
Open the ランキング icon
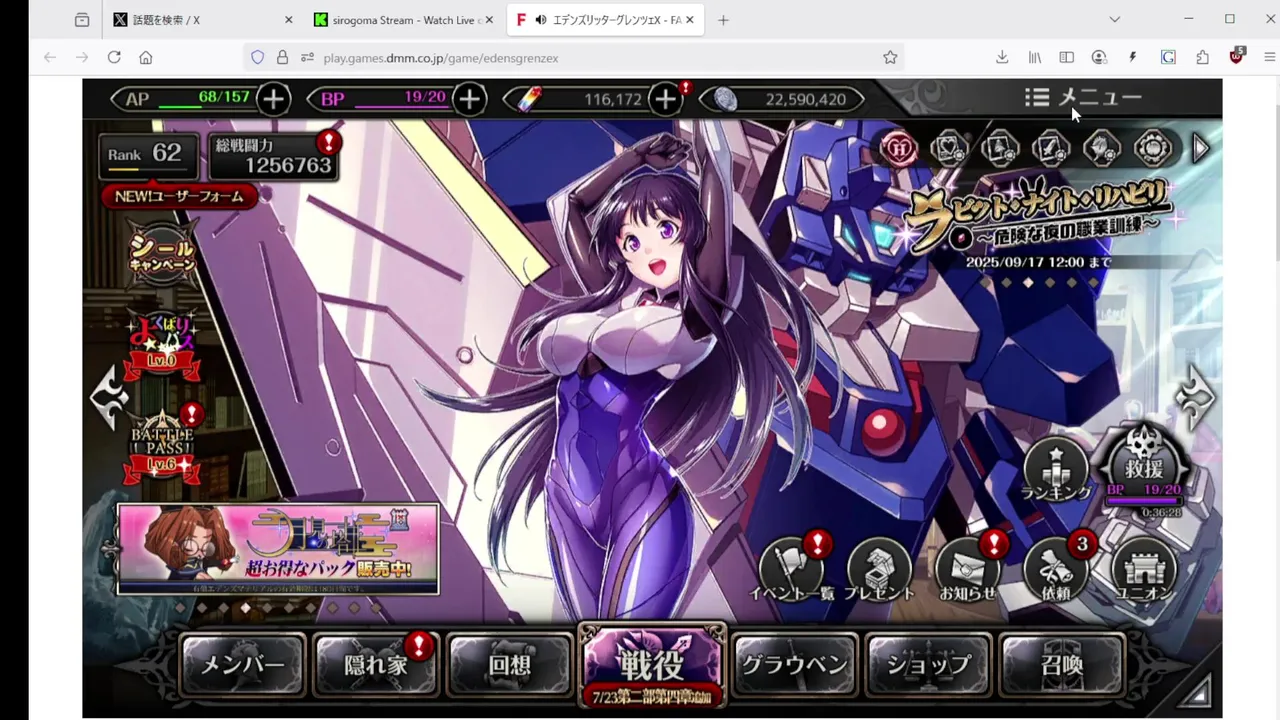click(1056, 471)
